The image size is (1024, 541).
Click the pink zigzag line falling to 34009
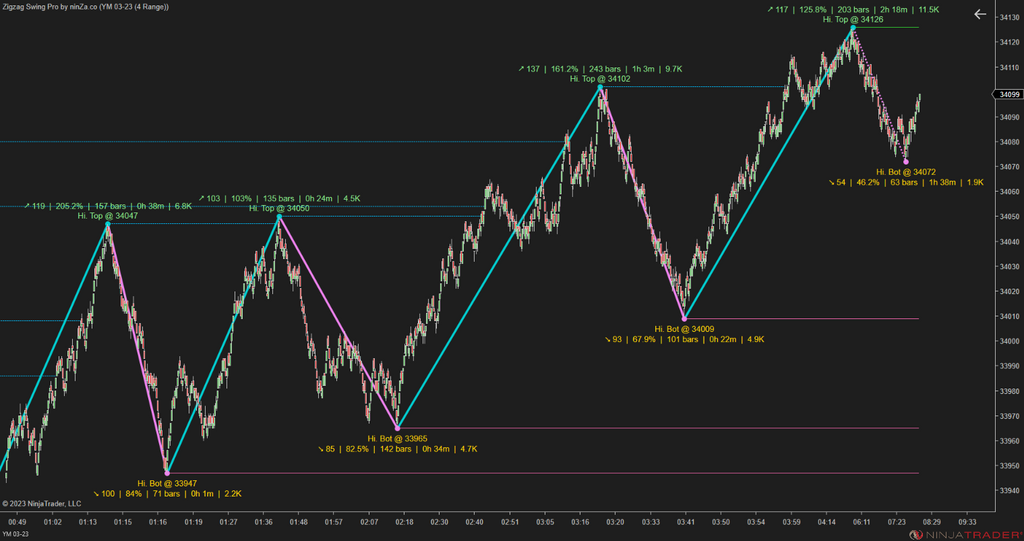[x=643, y=203]
